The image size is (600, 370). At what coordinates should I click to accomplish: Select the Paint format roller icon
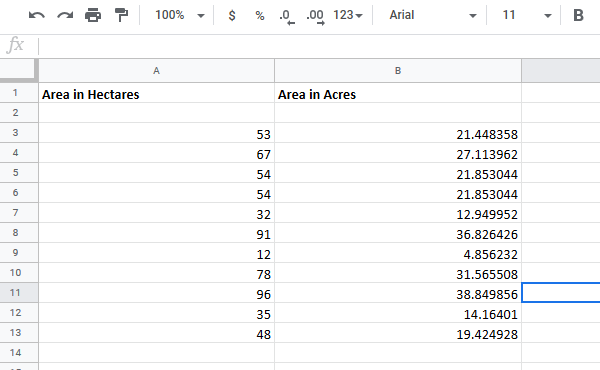(x=121, y=15)
